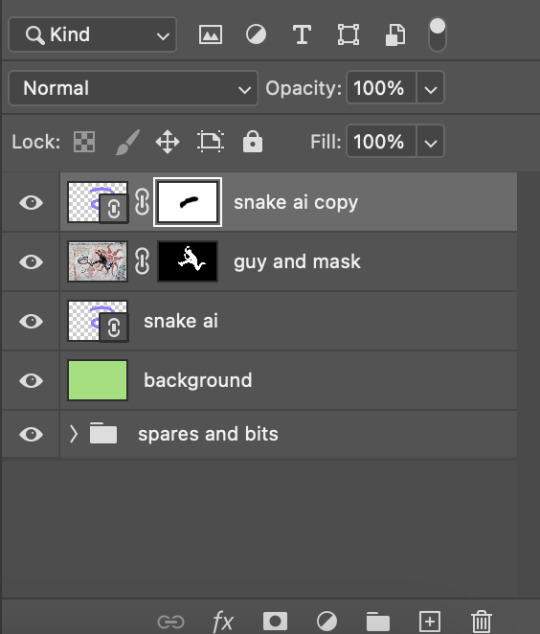The image size is (540, 634).
Task: Filter for shape layers icon
Action: coord(348,35)
